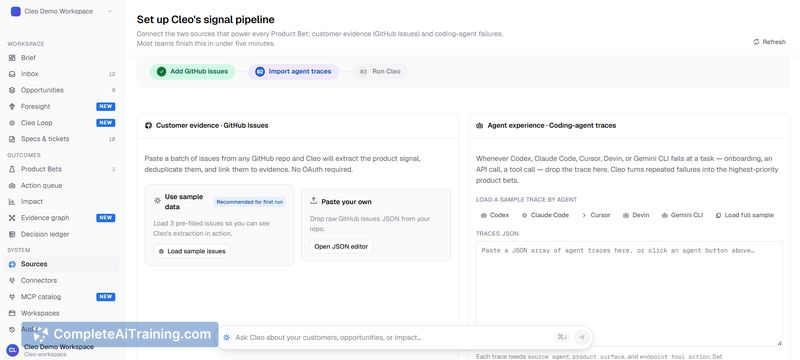This screenshot has height=360, width=800.
Task: Open Opportunities section
Action: [62, 90]
